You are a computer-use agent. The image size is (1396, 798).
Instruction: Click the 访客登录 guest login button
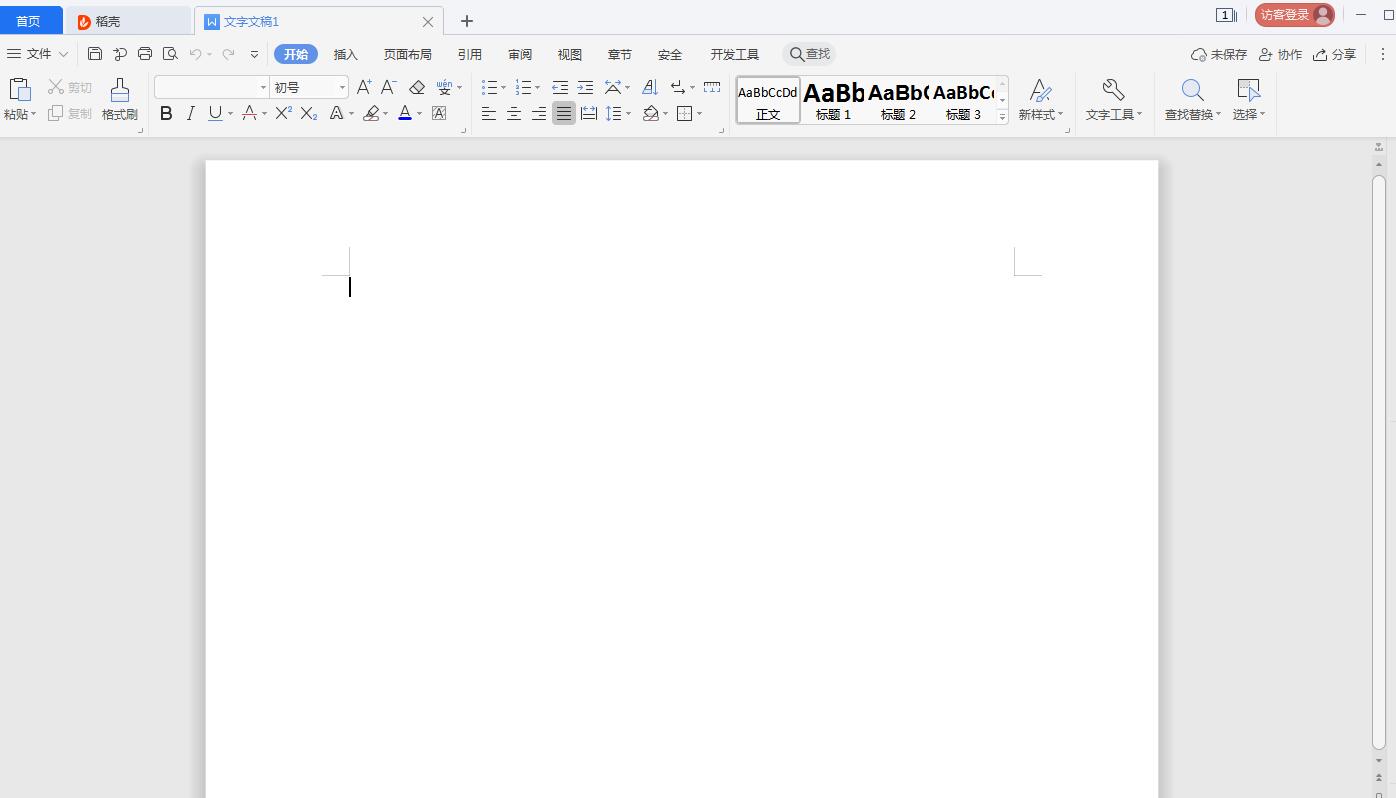pos(1293,15)
